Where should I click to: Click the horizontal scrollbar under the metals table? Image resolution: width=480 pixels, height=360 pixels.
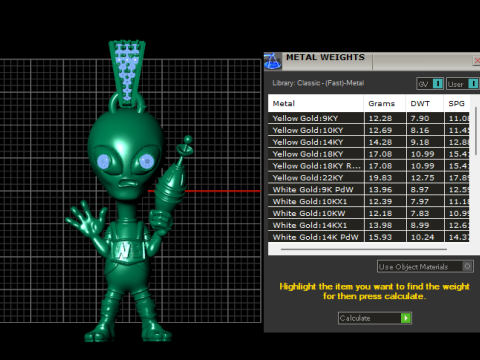[x=364, y=249]
